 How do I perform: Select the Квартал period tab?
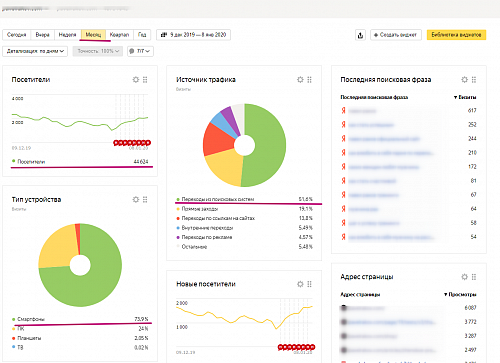[119, 35]
